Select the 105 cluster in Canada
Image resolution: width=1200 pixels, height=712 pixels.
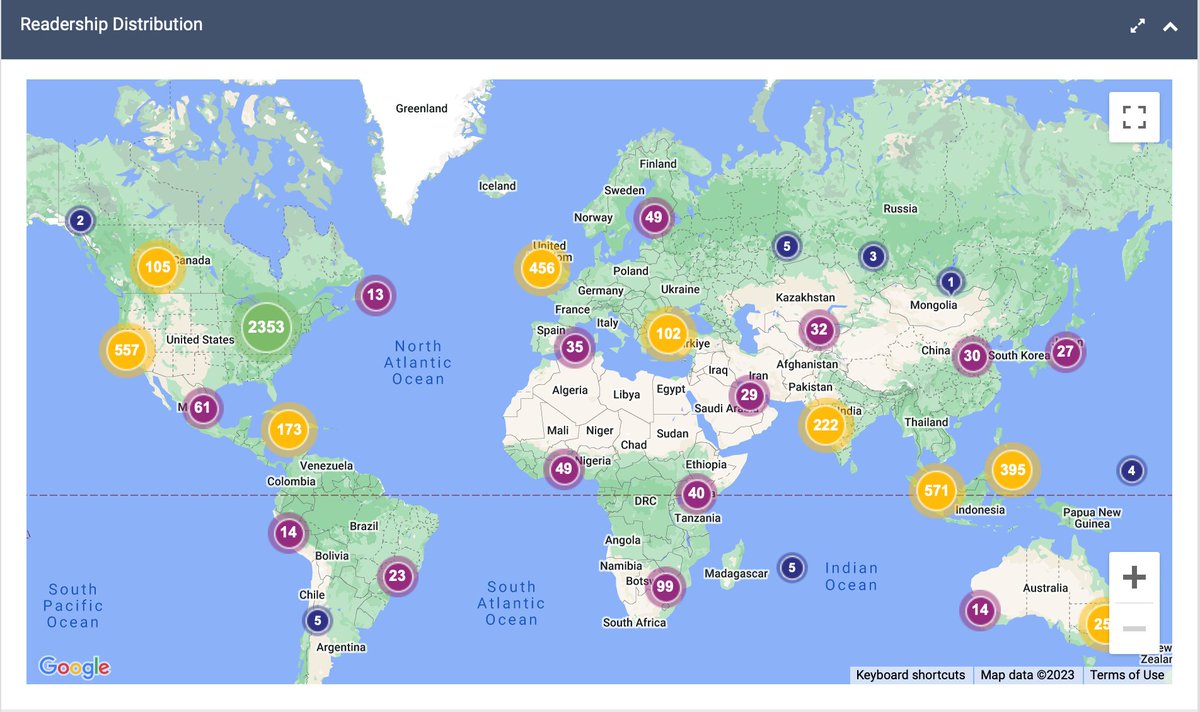[x=157, y=267]
